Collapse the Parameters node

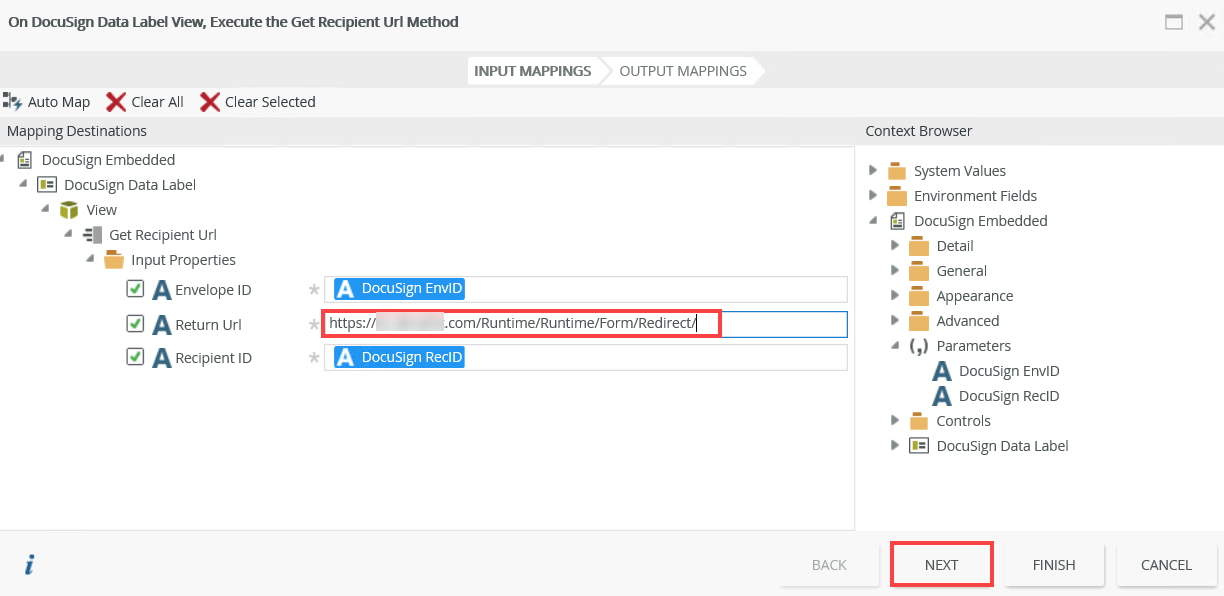pos(897,345)
